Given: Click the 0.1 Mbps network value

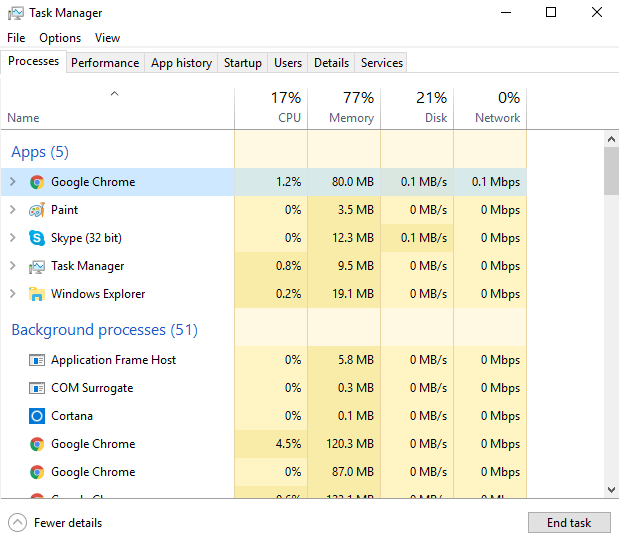Looking at the screenshot, I should (496, 182).
